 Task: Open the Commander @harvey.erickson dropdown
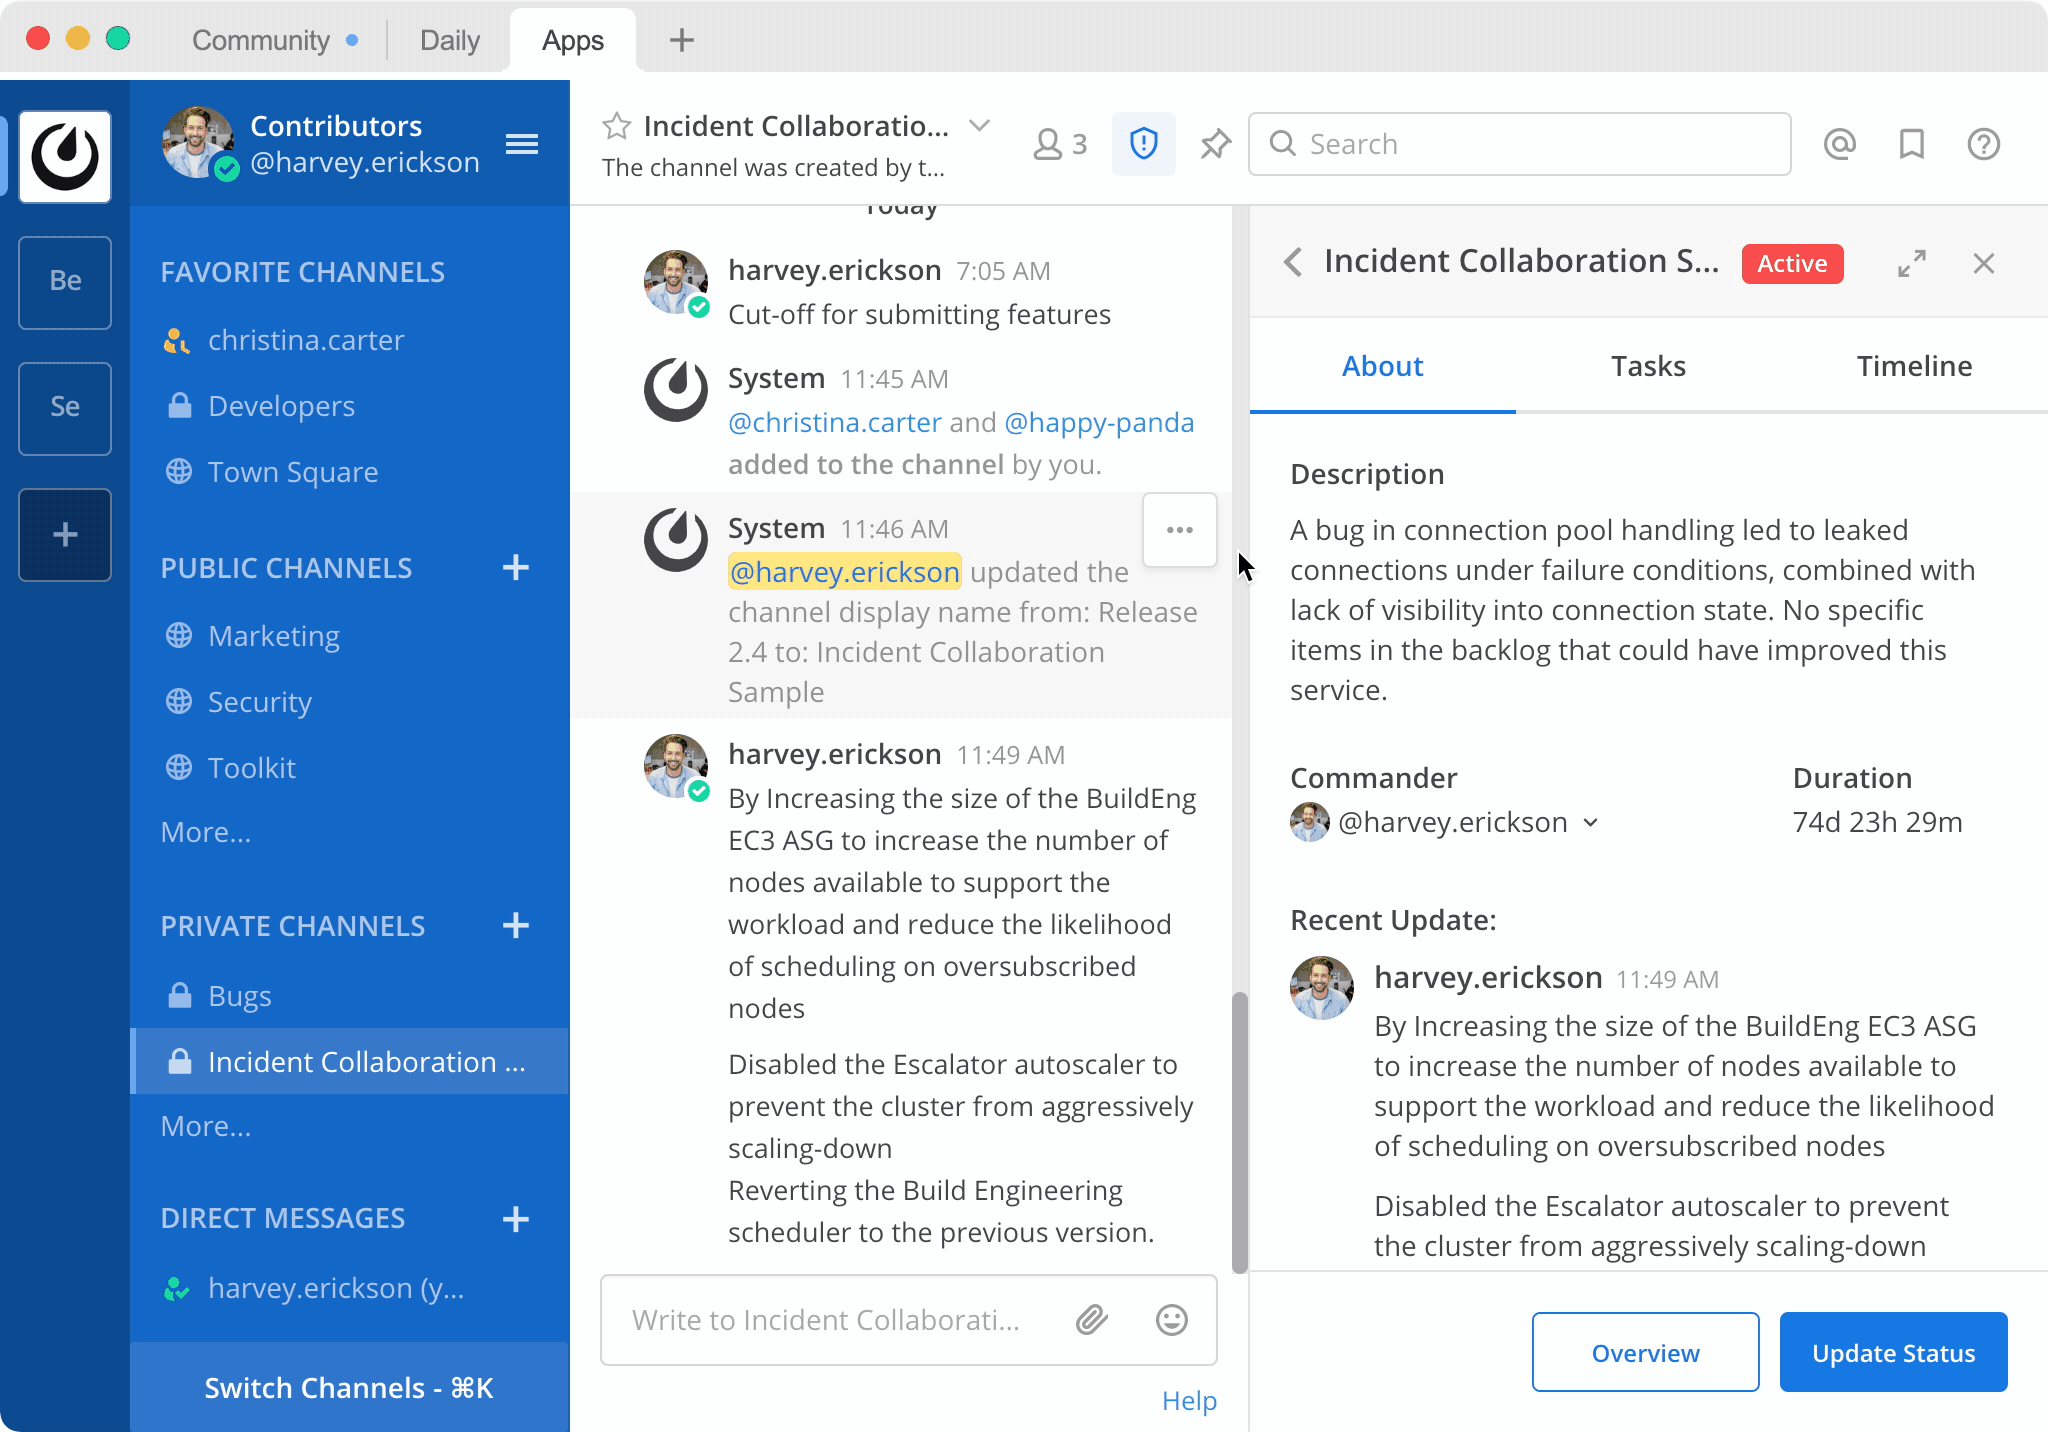click(1590, 823)
